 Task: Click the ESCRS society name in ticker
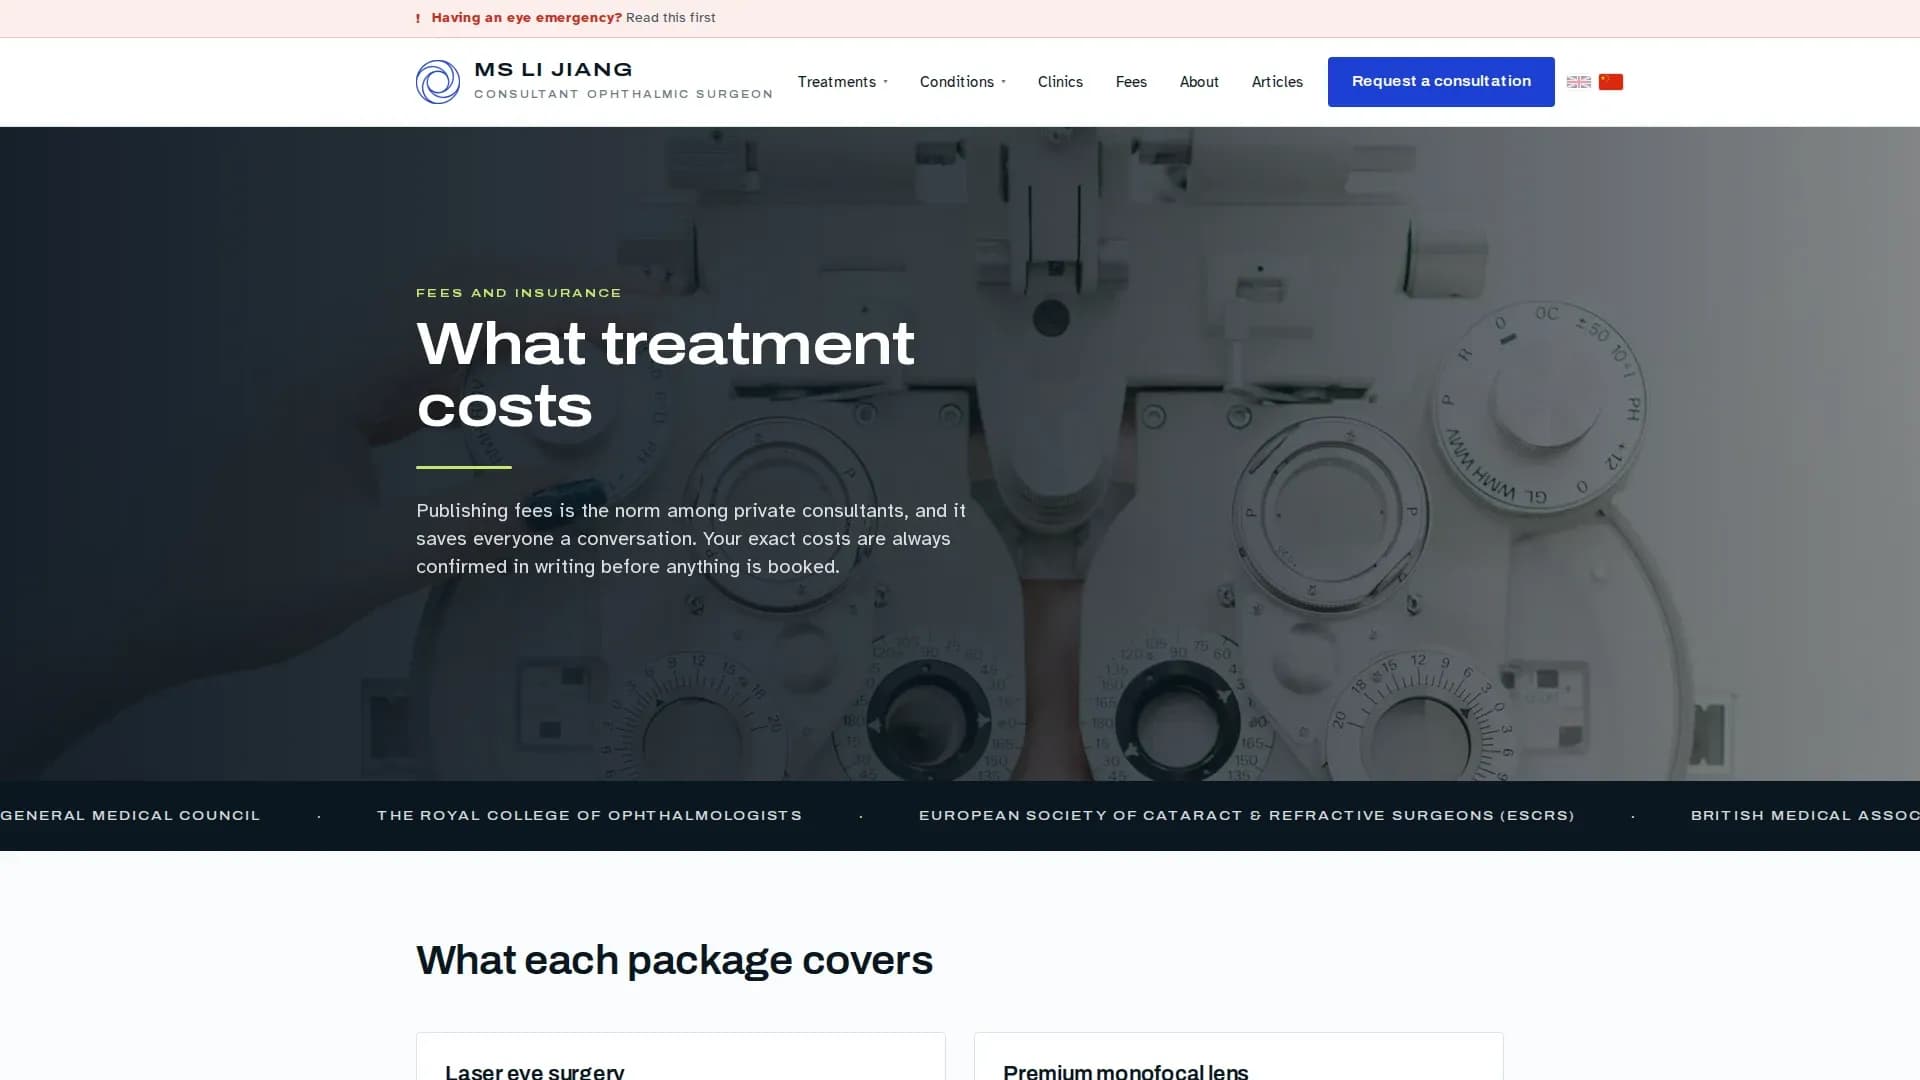[1247, 816]
